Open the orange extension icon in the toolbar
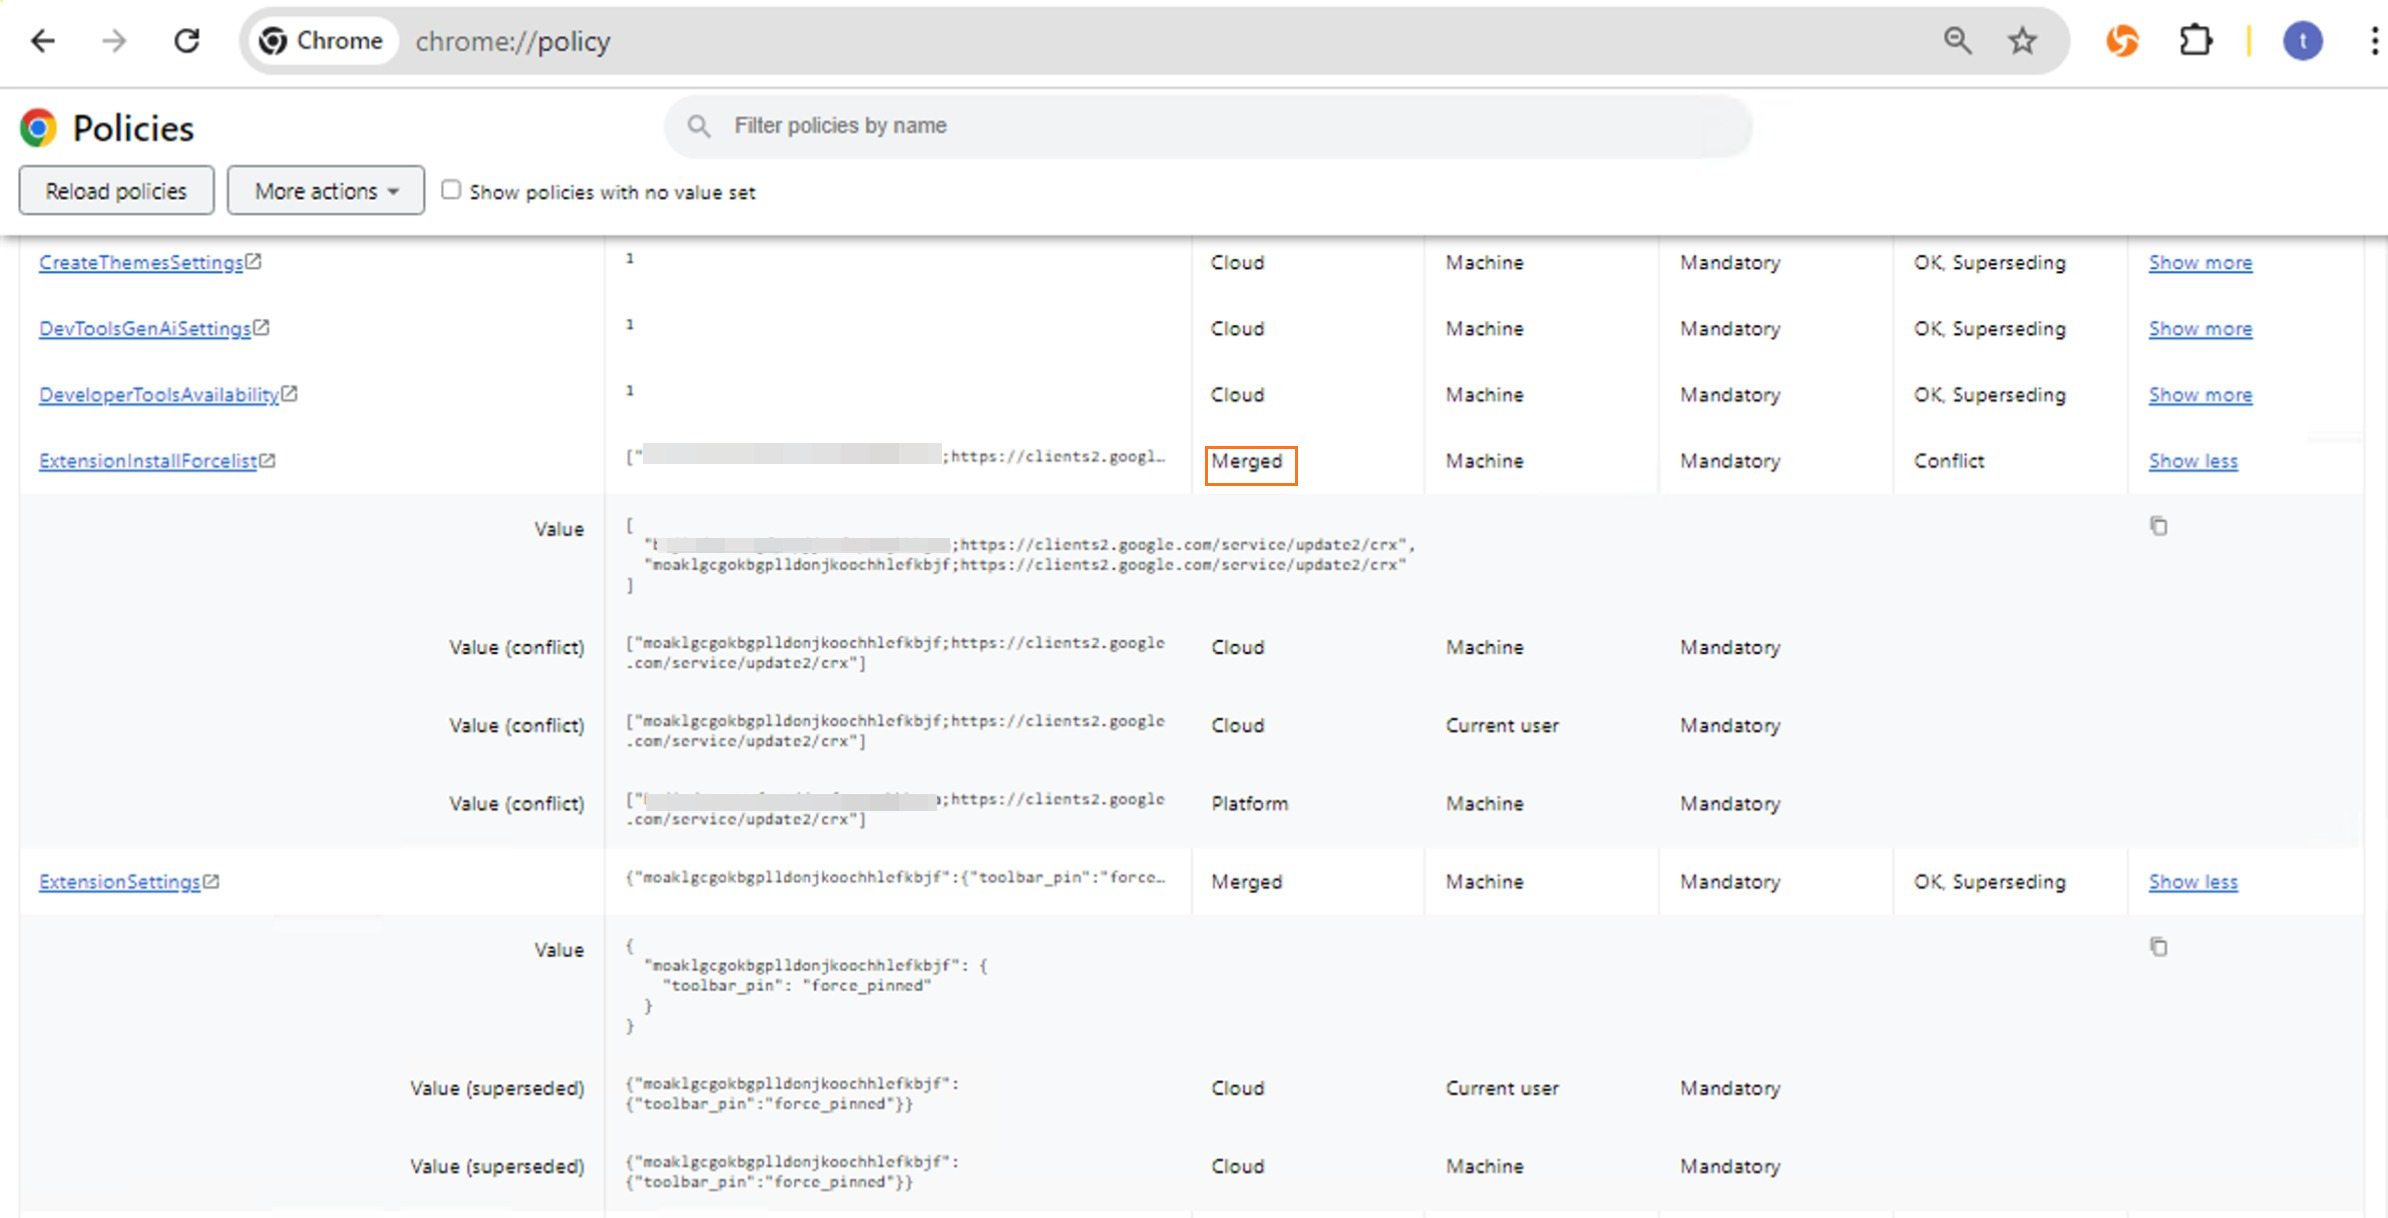 tap(2122, 41)
